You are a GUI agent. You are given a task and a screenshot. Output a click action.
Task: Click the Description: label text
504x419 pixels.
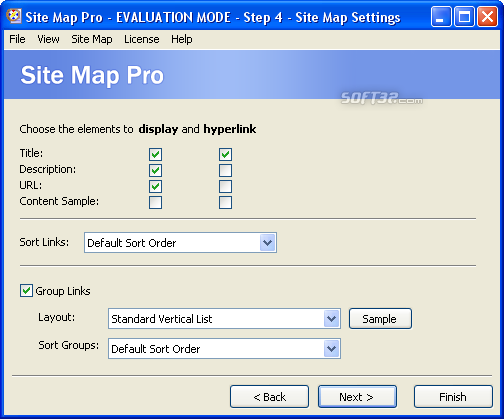[48, 169]
